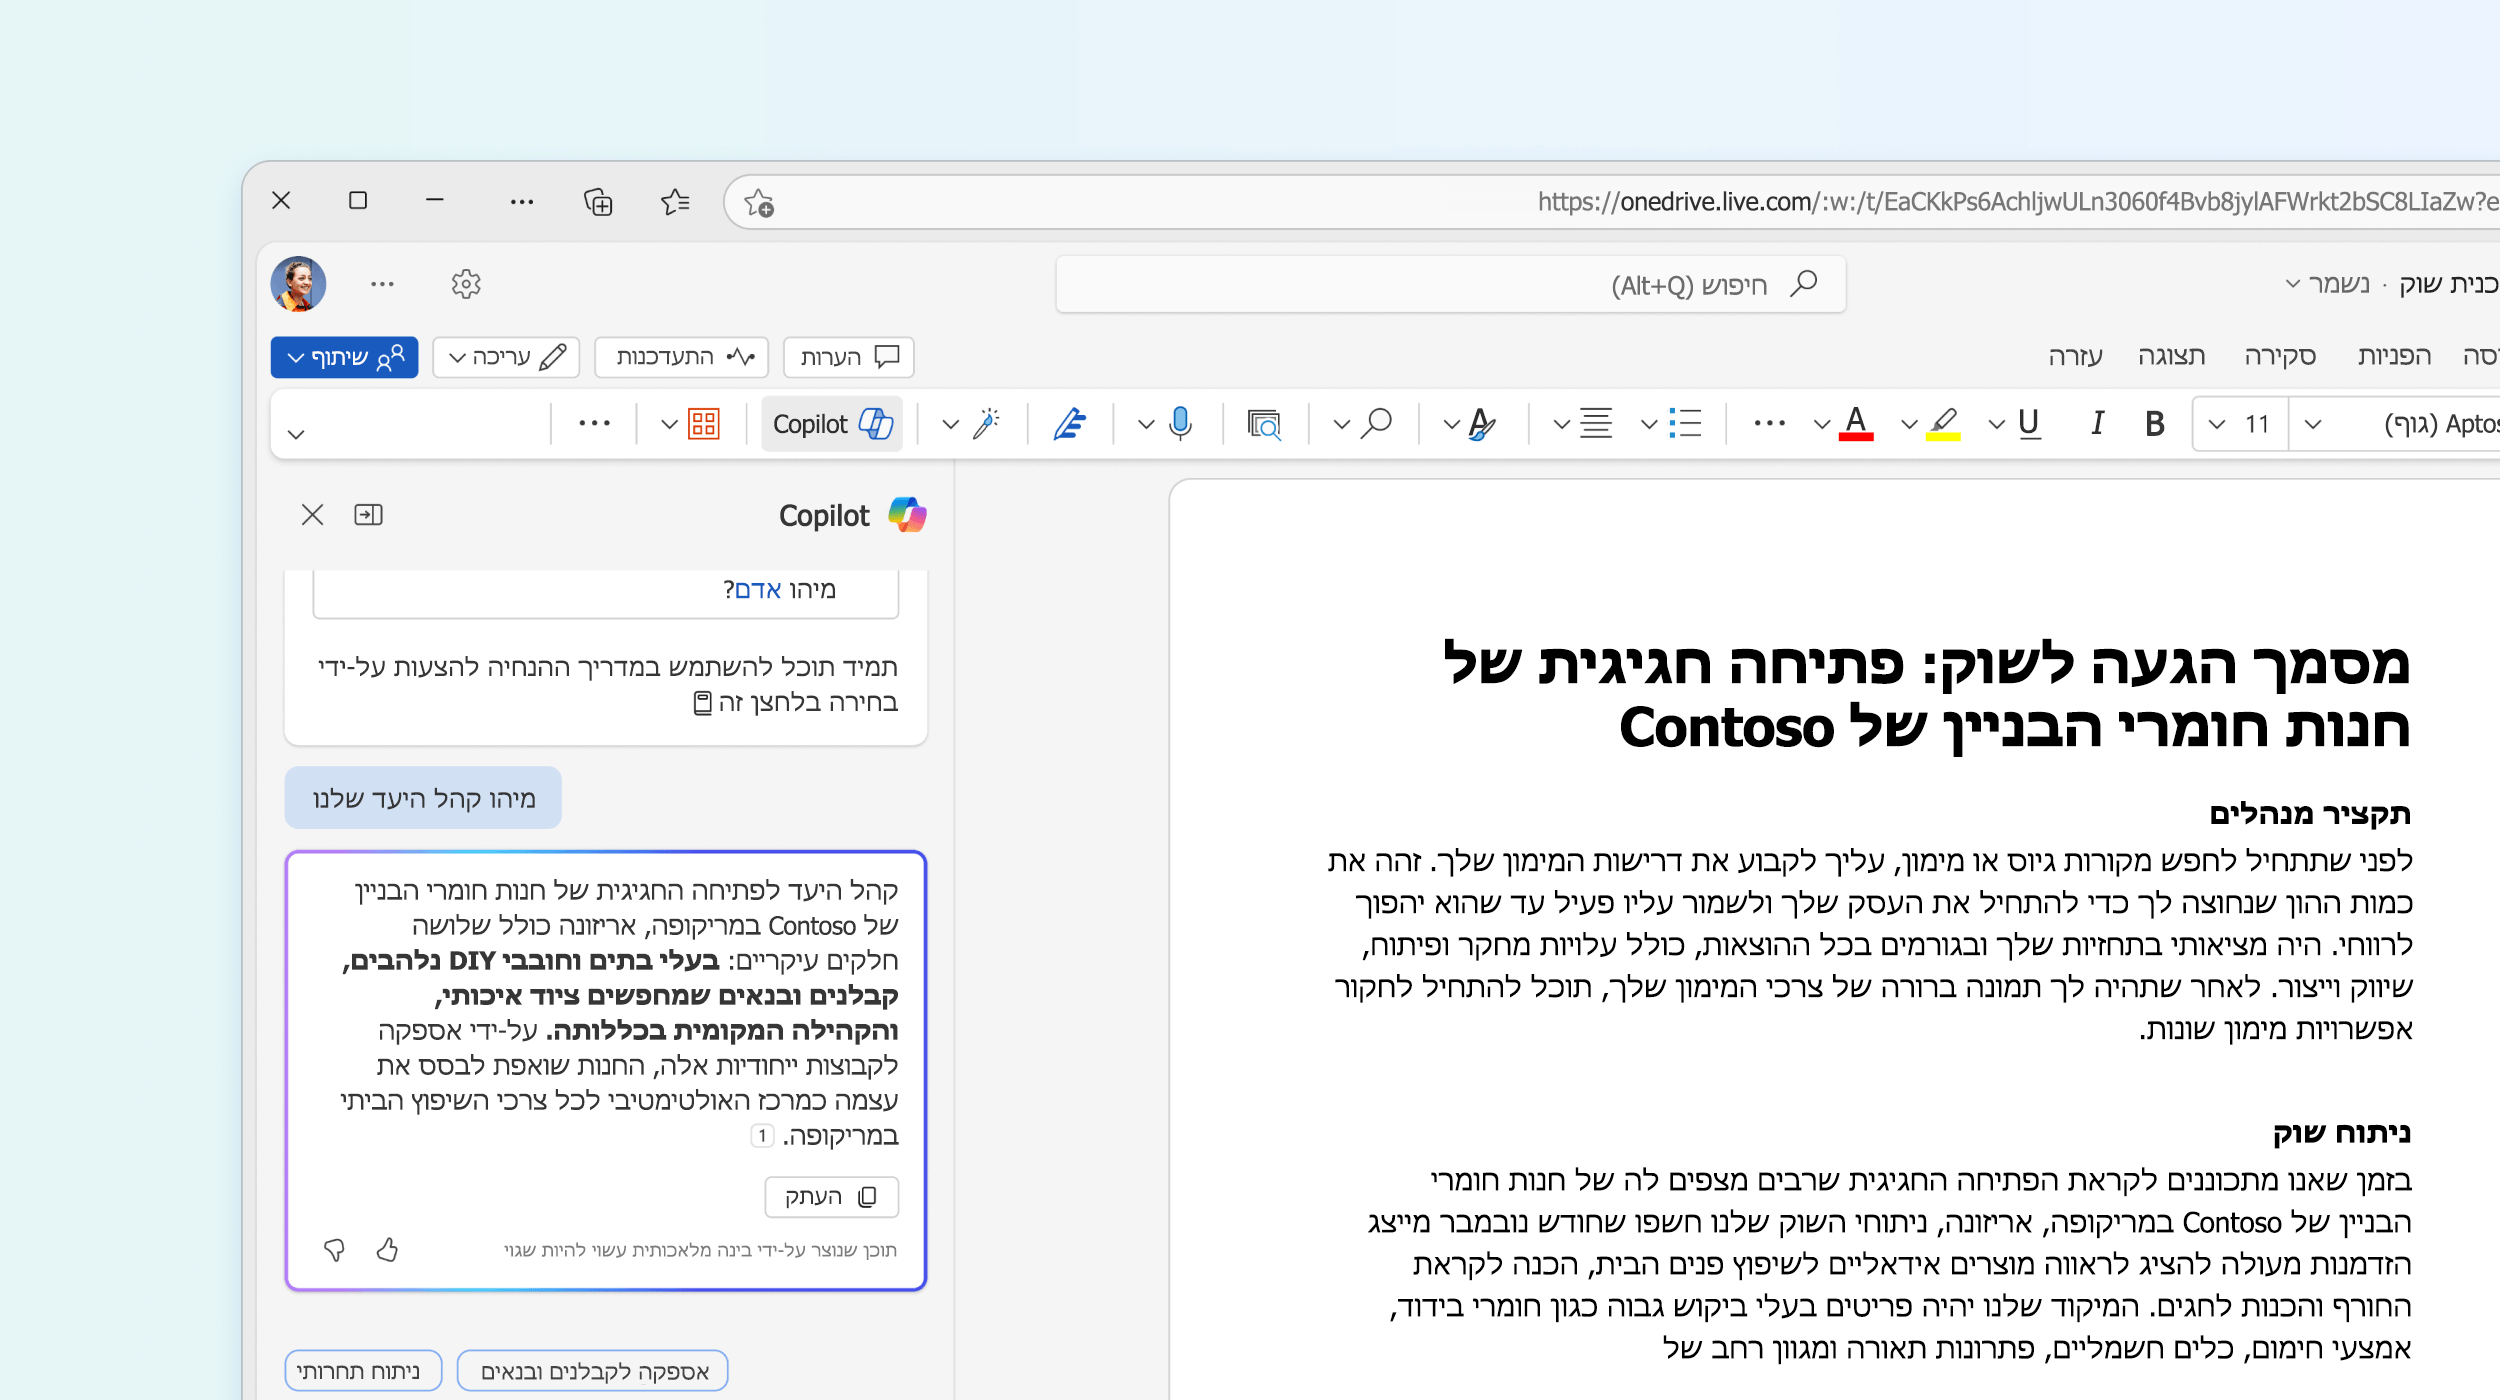
Task: Toggle underline formatting
Action: click(x=2029, y=424)
